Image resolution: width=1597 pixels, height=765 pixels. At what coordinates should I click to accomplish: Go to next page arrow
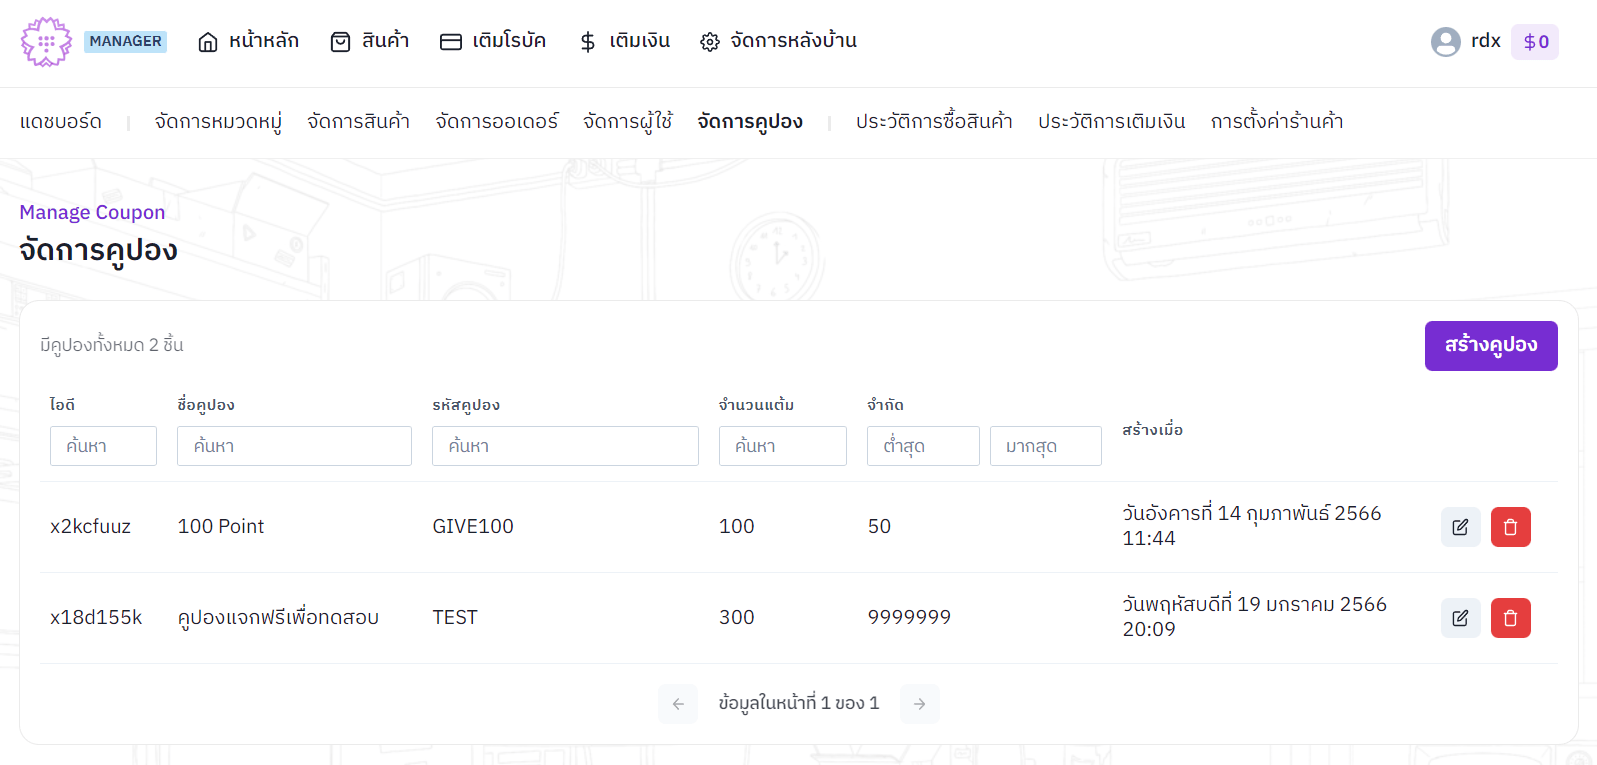tap(919, 704)
